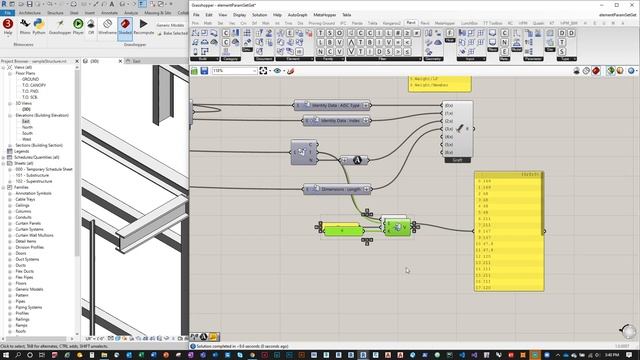The width and height of the screenshot is (640, 360).
Task: Click the orange sphere preview settings icon
Action: tap(620, 71)
